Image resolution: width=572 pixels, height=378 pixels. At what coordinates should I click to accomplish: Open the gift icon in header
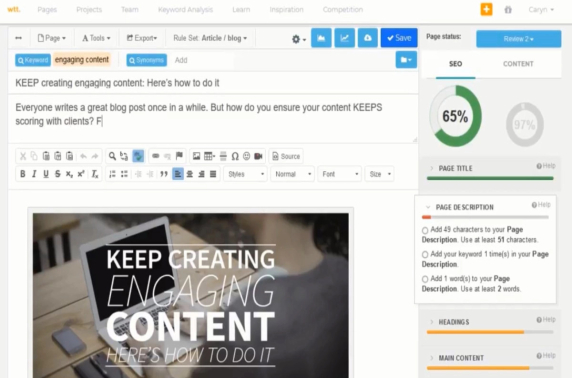(508, 10)
